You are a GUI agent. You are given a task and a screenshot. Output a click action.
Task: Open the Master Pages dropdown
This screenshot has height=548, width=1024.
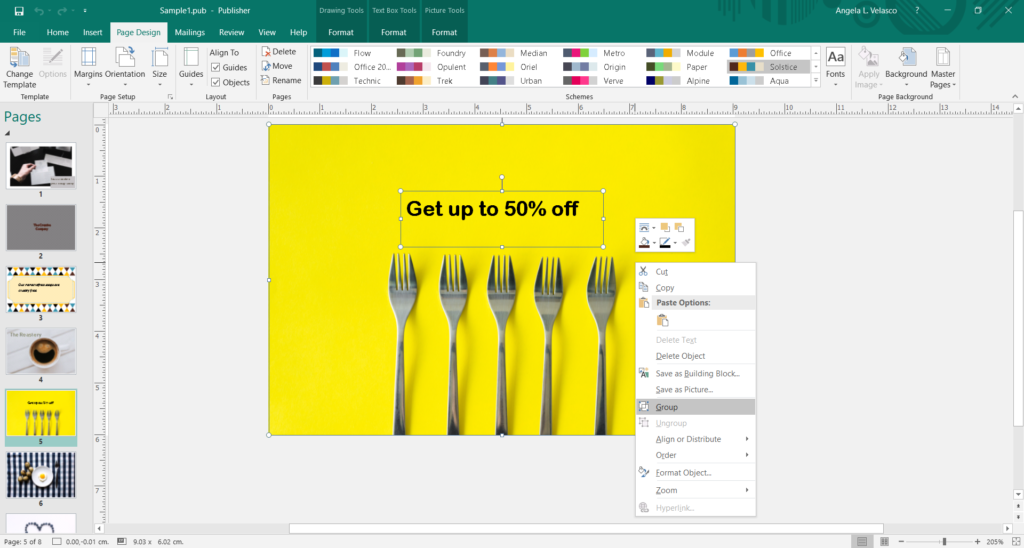[x=942, y=64]
